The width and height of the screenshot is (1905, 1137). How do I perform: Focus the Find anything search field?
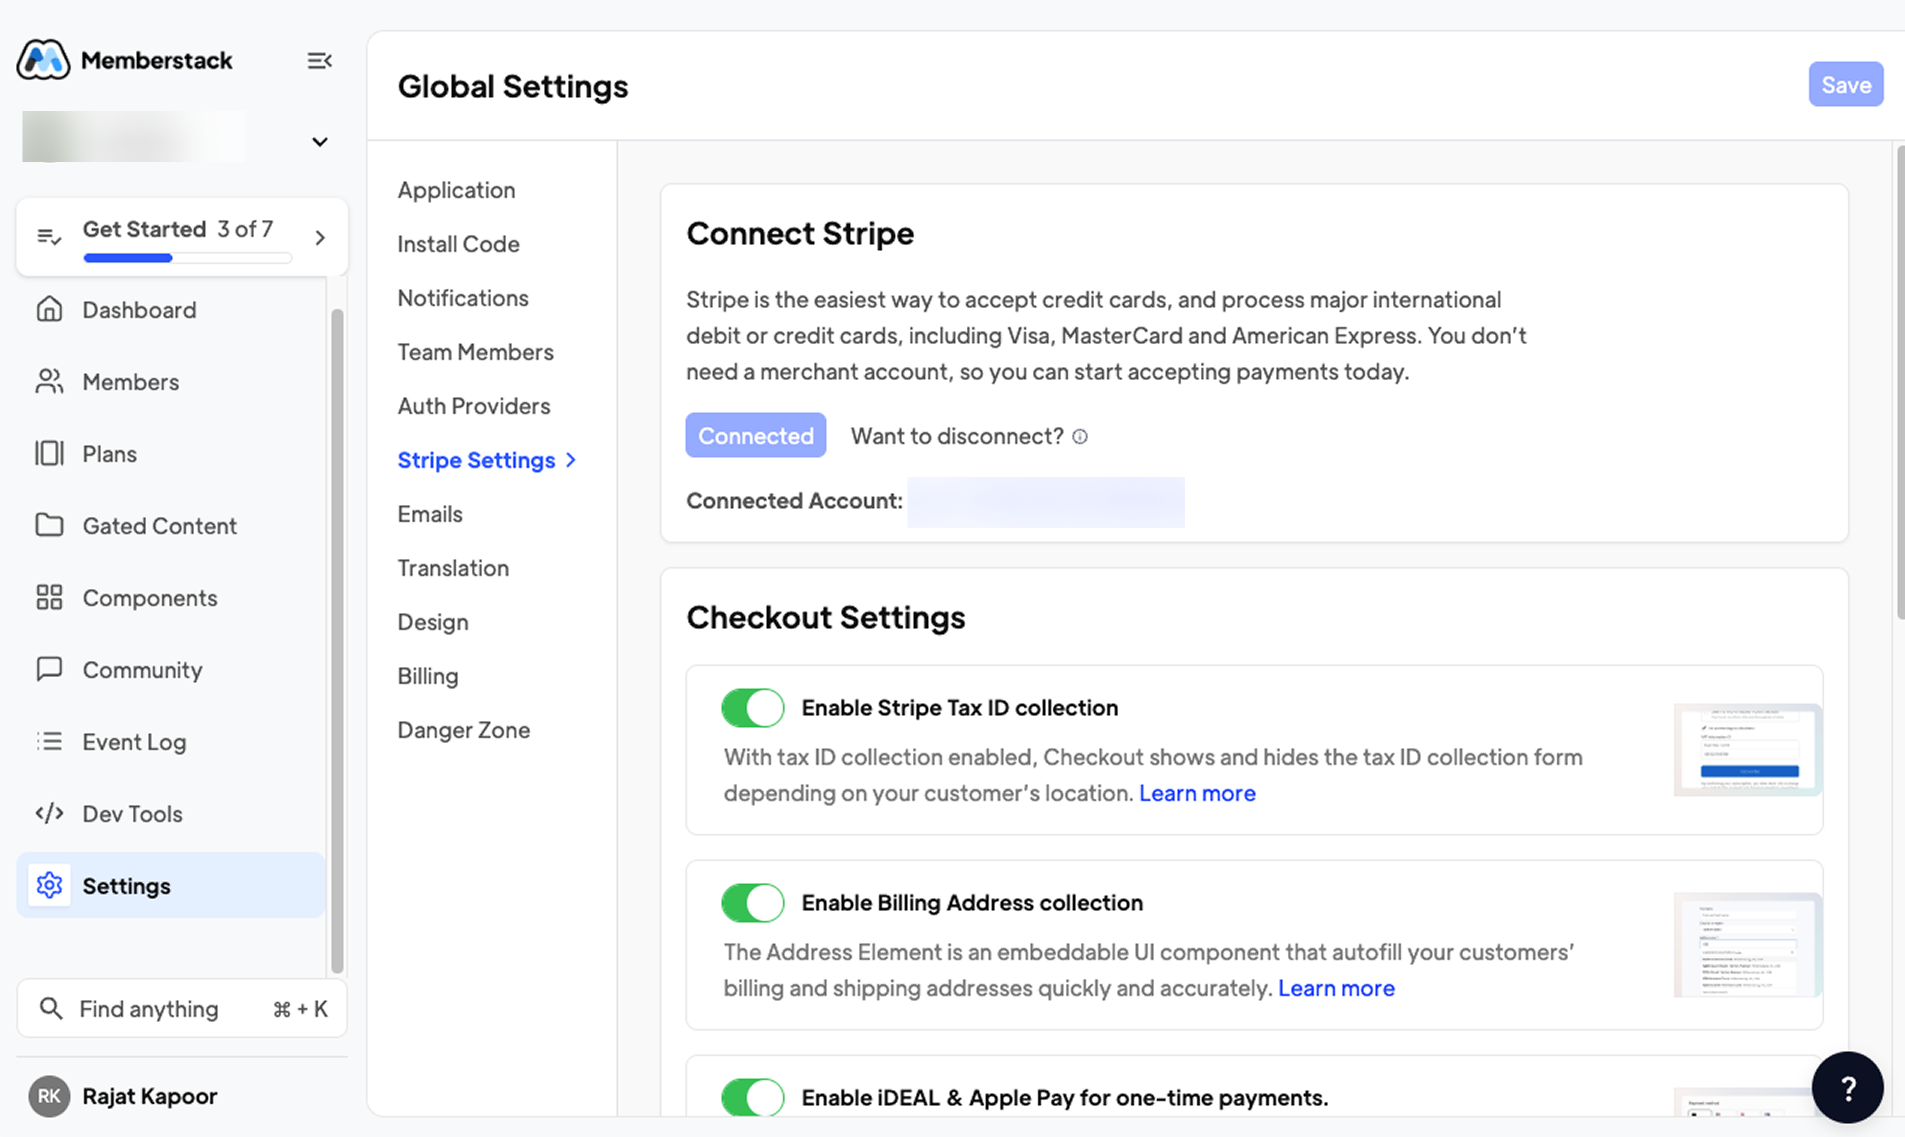pyautogui.click(x=182, y=1008)
